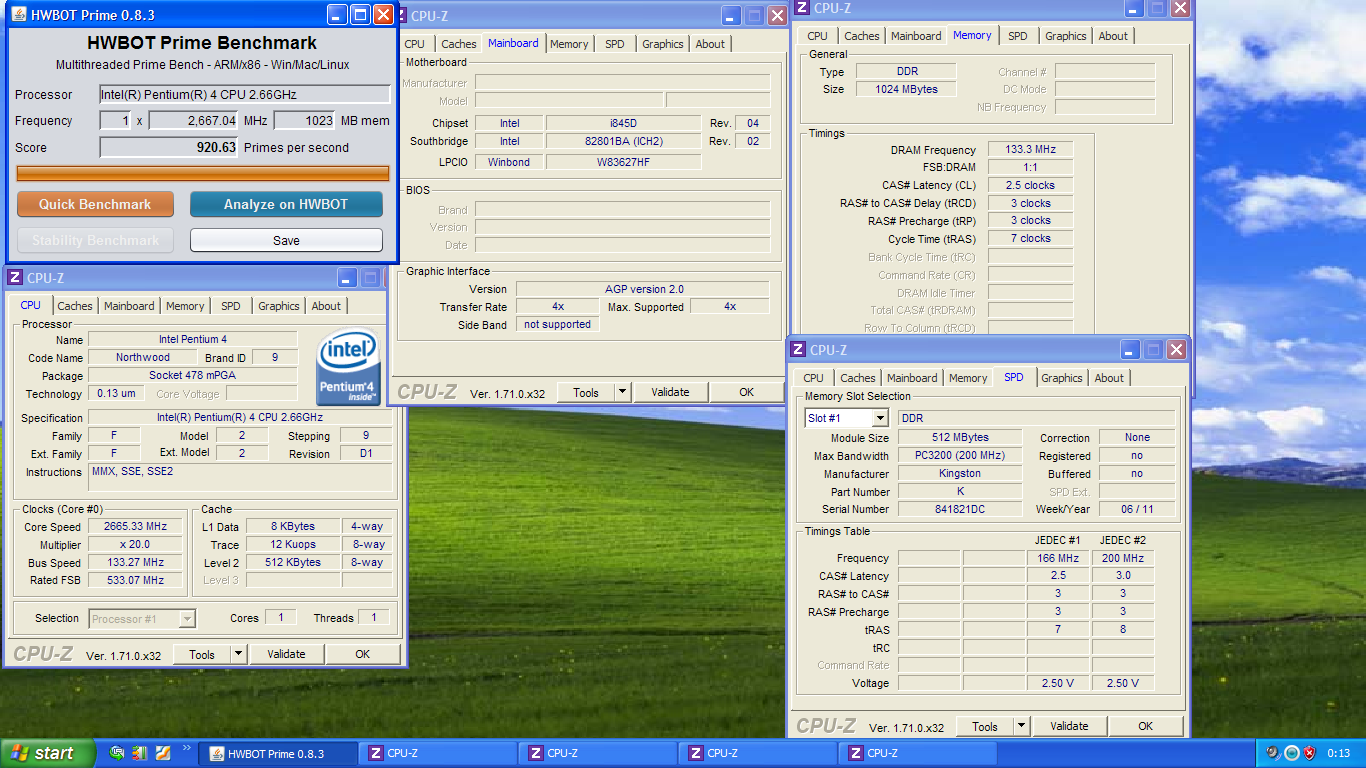Click OK in the CPU-Z SPD window

tap(1145, 726)
